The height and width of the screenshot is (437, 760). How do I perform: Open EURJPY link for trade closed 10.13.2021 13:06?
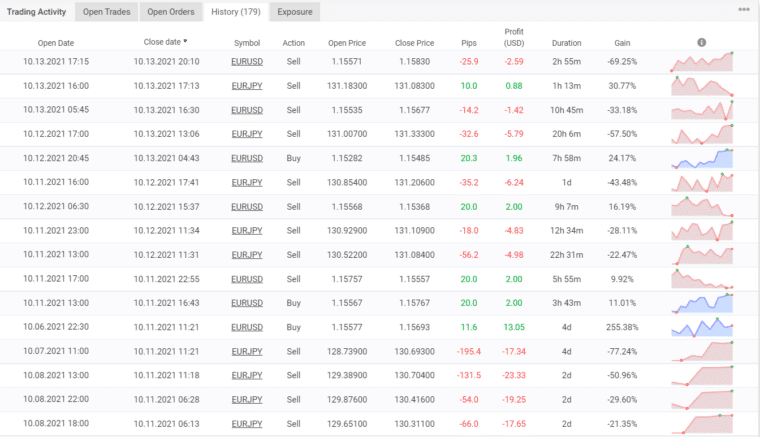(x=247, y=134)
